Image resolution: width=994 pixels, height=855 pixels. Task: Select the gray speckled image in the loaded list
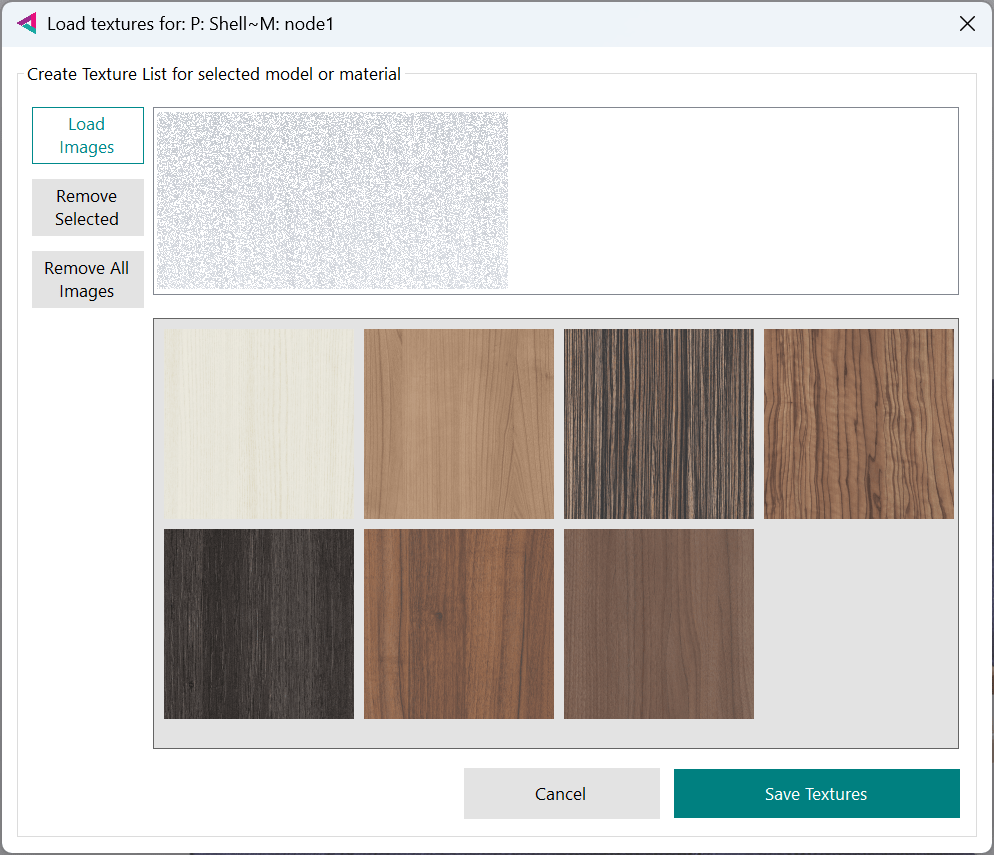point(332,201)
